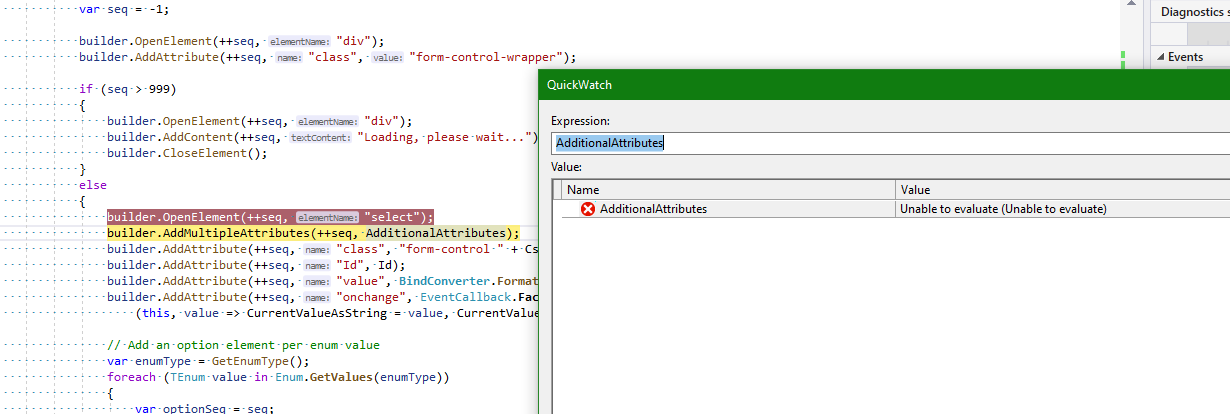
Task: Click the builder.AddMultipleAttributes highlighted line
Action: [x=313, y=233]
